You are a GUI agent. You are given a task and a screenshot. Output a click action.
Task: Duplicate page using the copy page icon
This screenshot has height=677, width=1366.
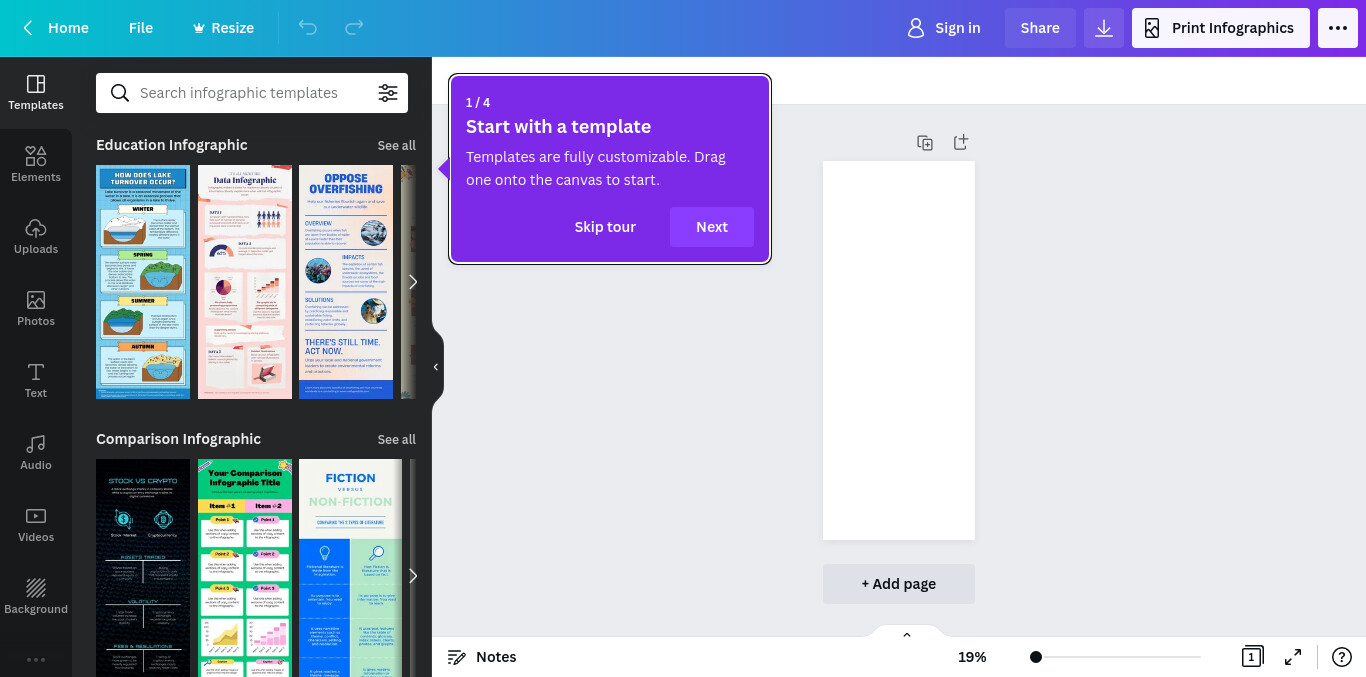pos(925,143)
